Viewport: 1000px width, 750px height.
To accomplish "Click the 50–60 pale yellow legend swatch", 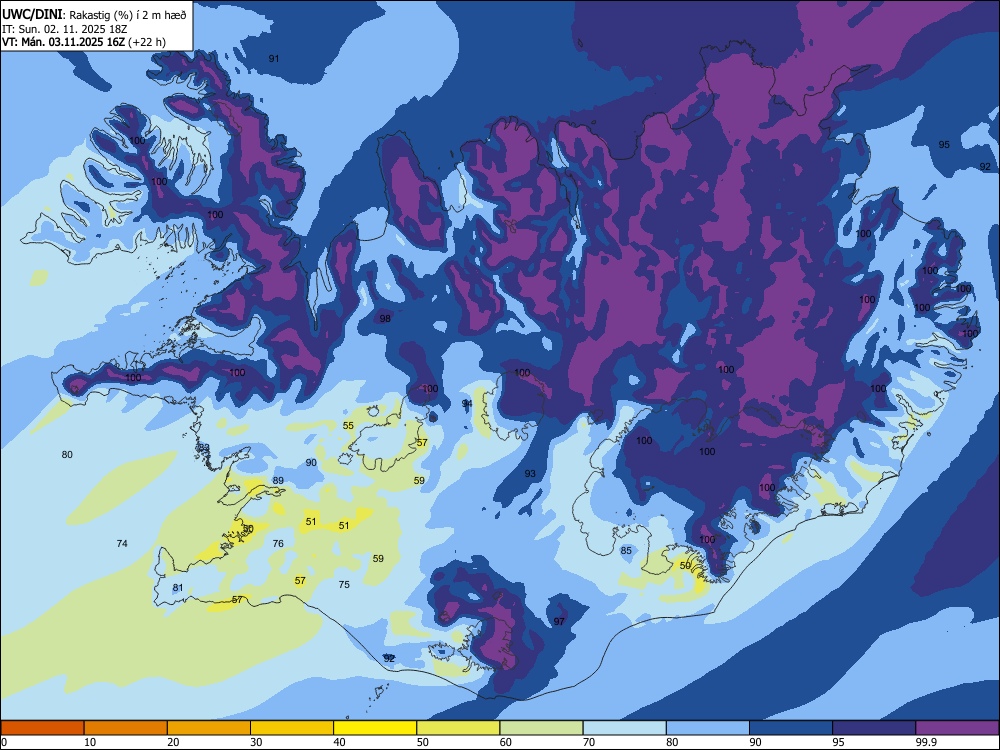I will 458,728.
